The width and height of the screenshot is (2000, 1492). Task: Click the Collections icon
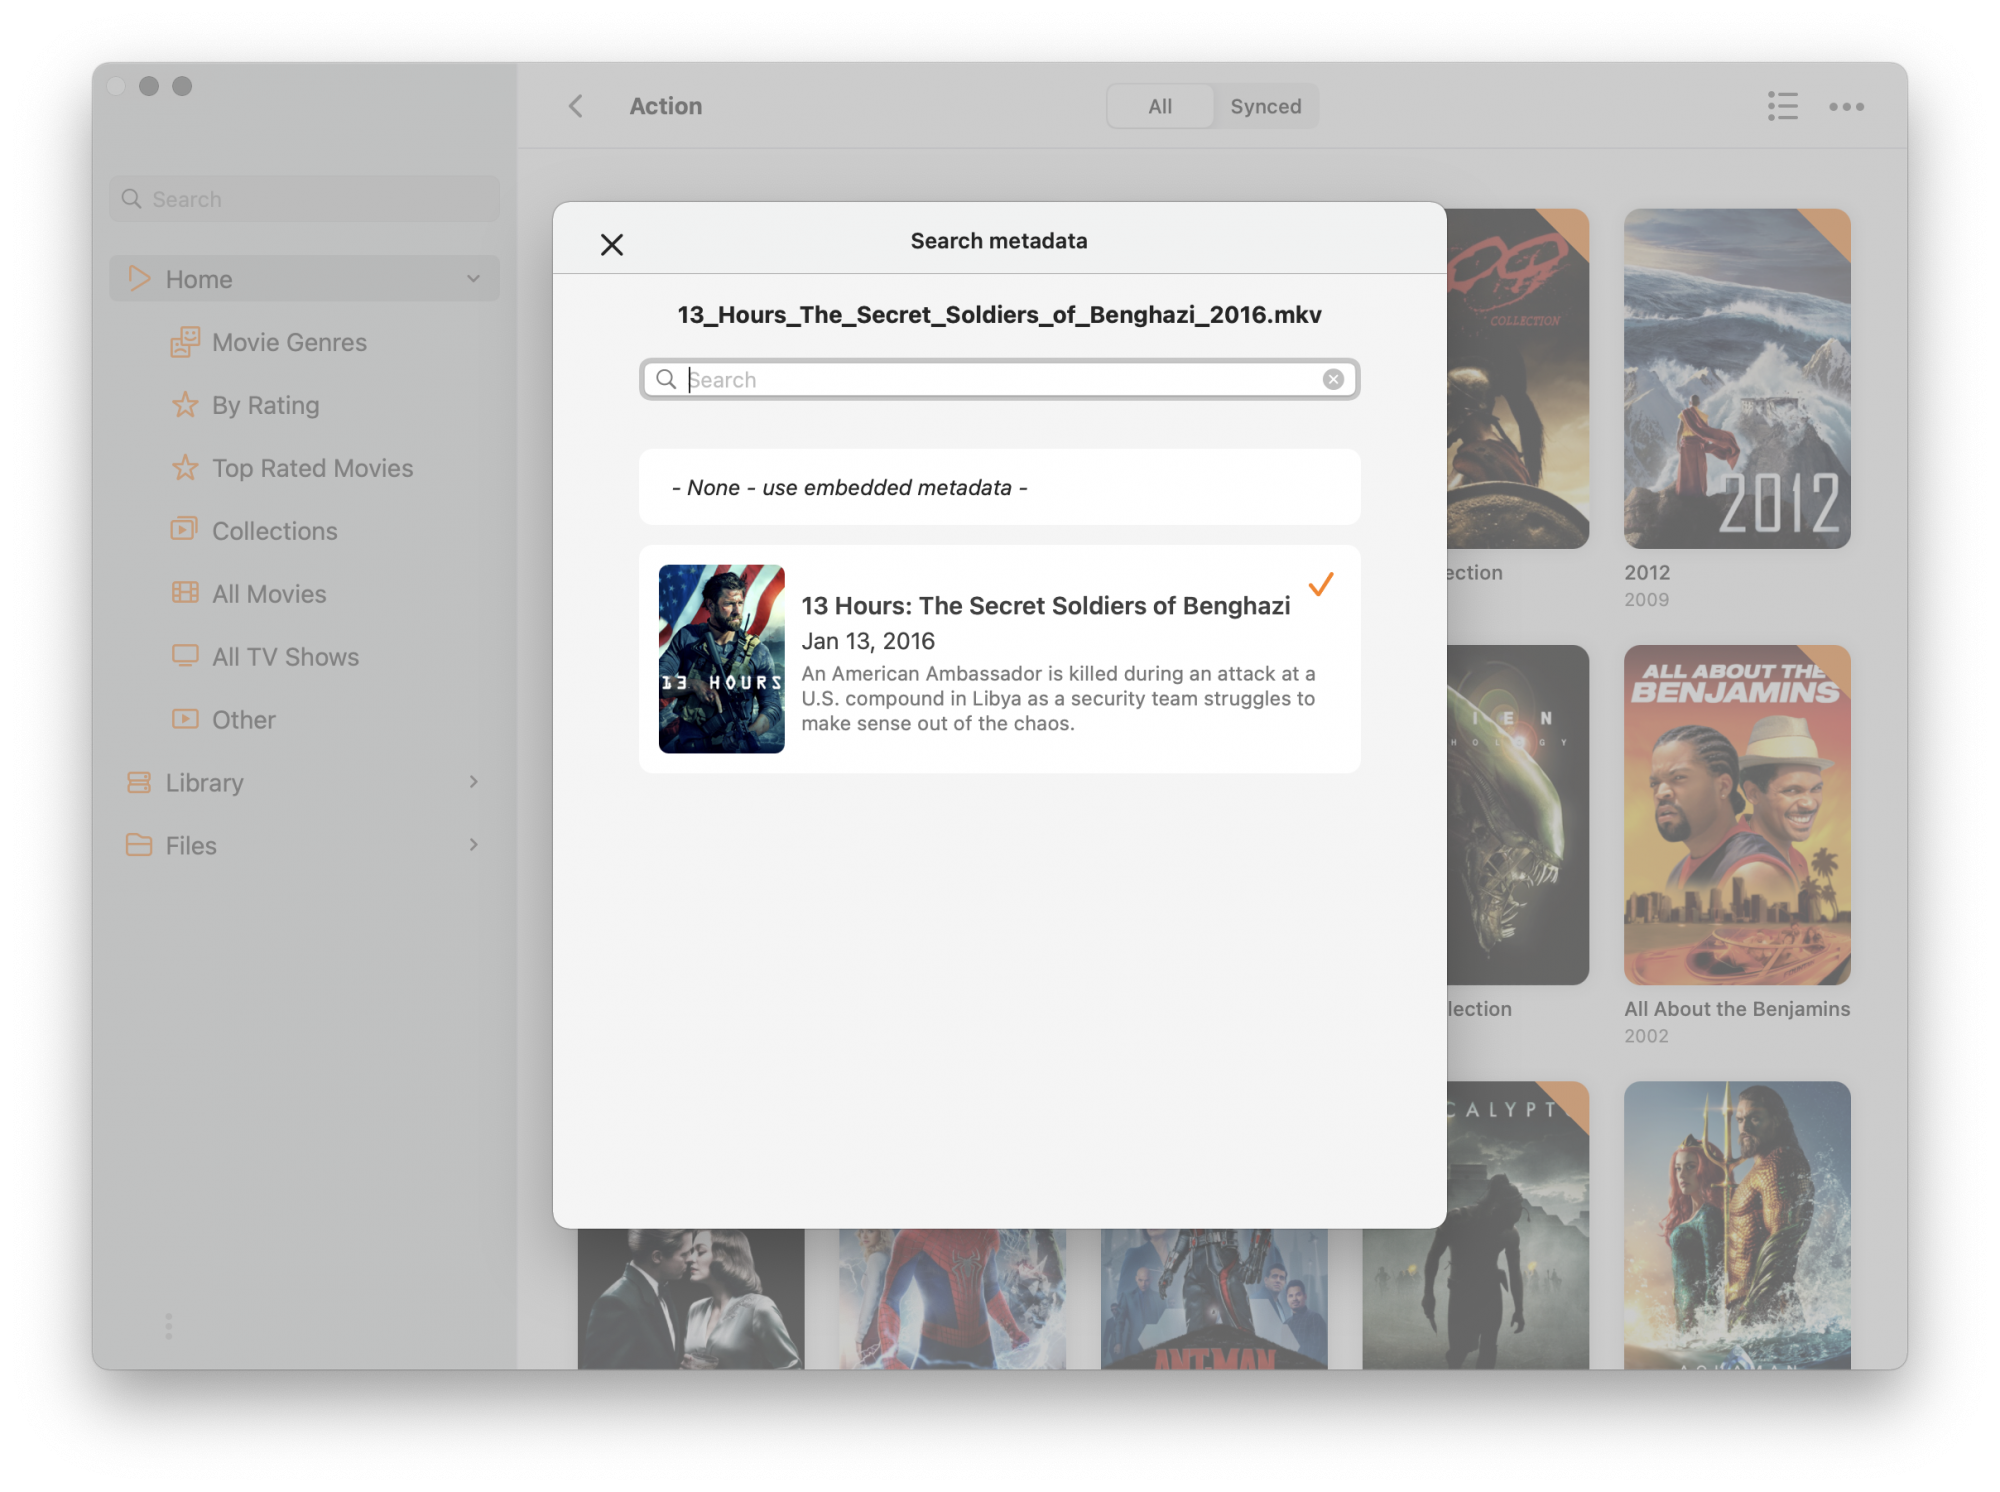click(184, 528)
